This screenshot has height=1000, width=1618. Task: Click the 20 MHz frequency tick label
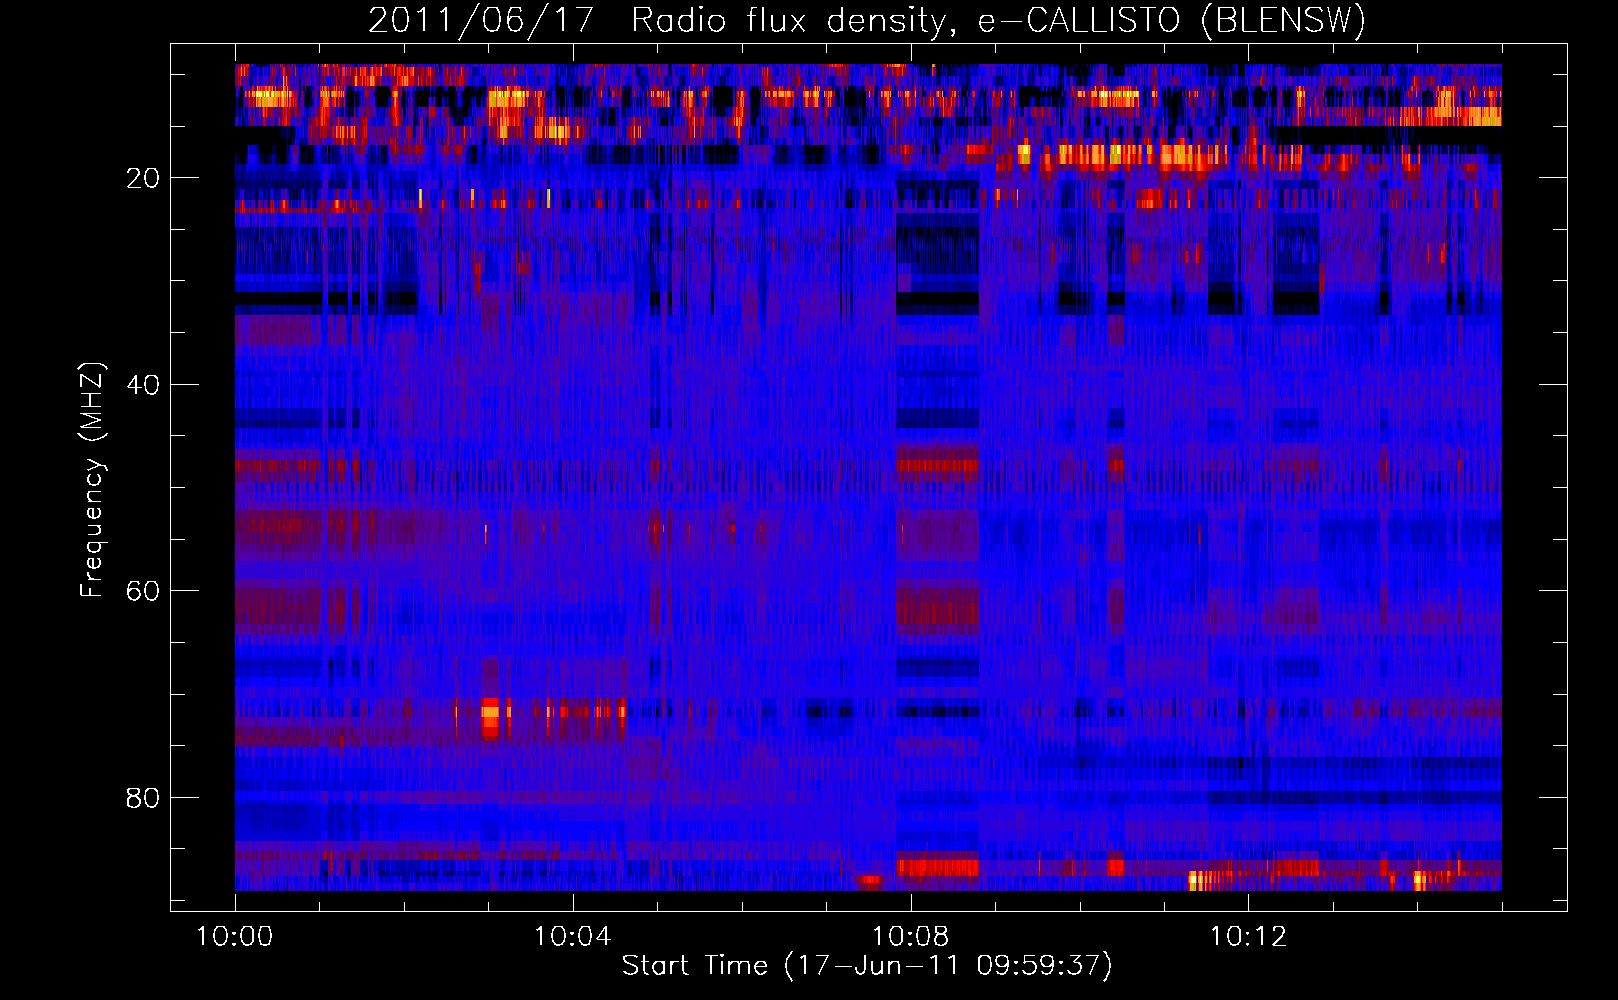point(144,178)
